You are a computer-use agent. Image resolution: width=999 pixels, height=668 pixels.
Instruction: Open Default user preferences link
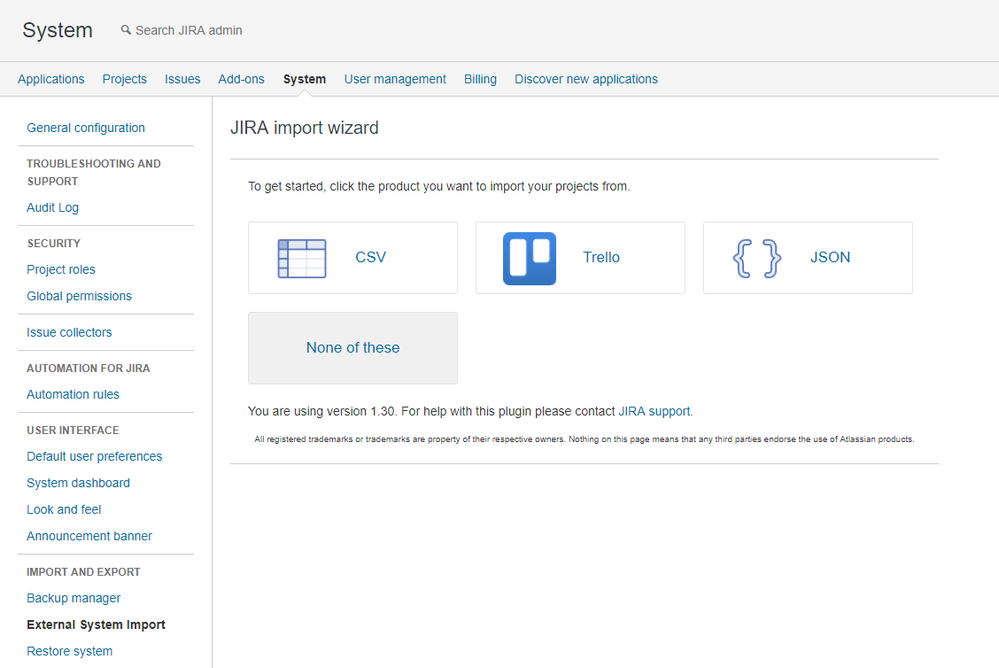pyautogui.click(x=94, y=456)
